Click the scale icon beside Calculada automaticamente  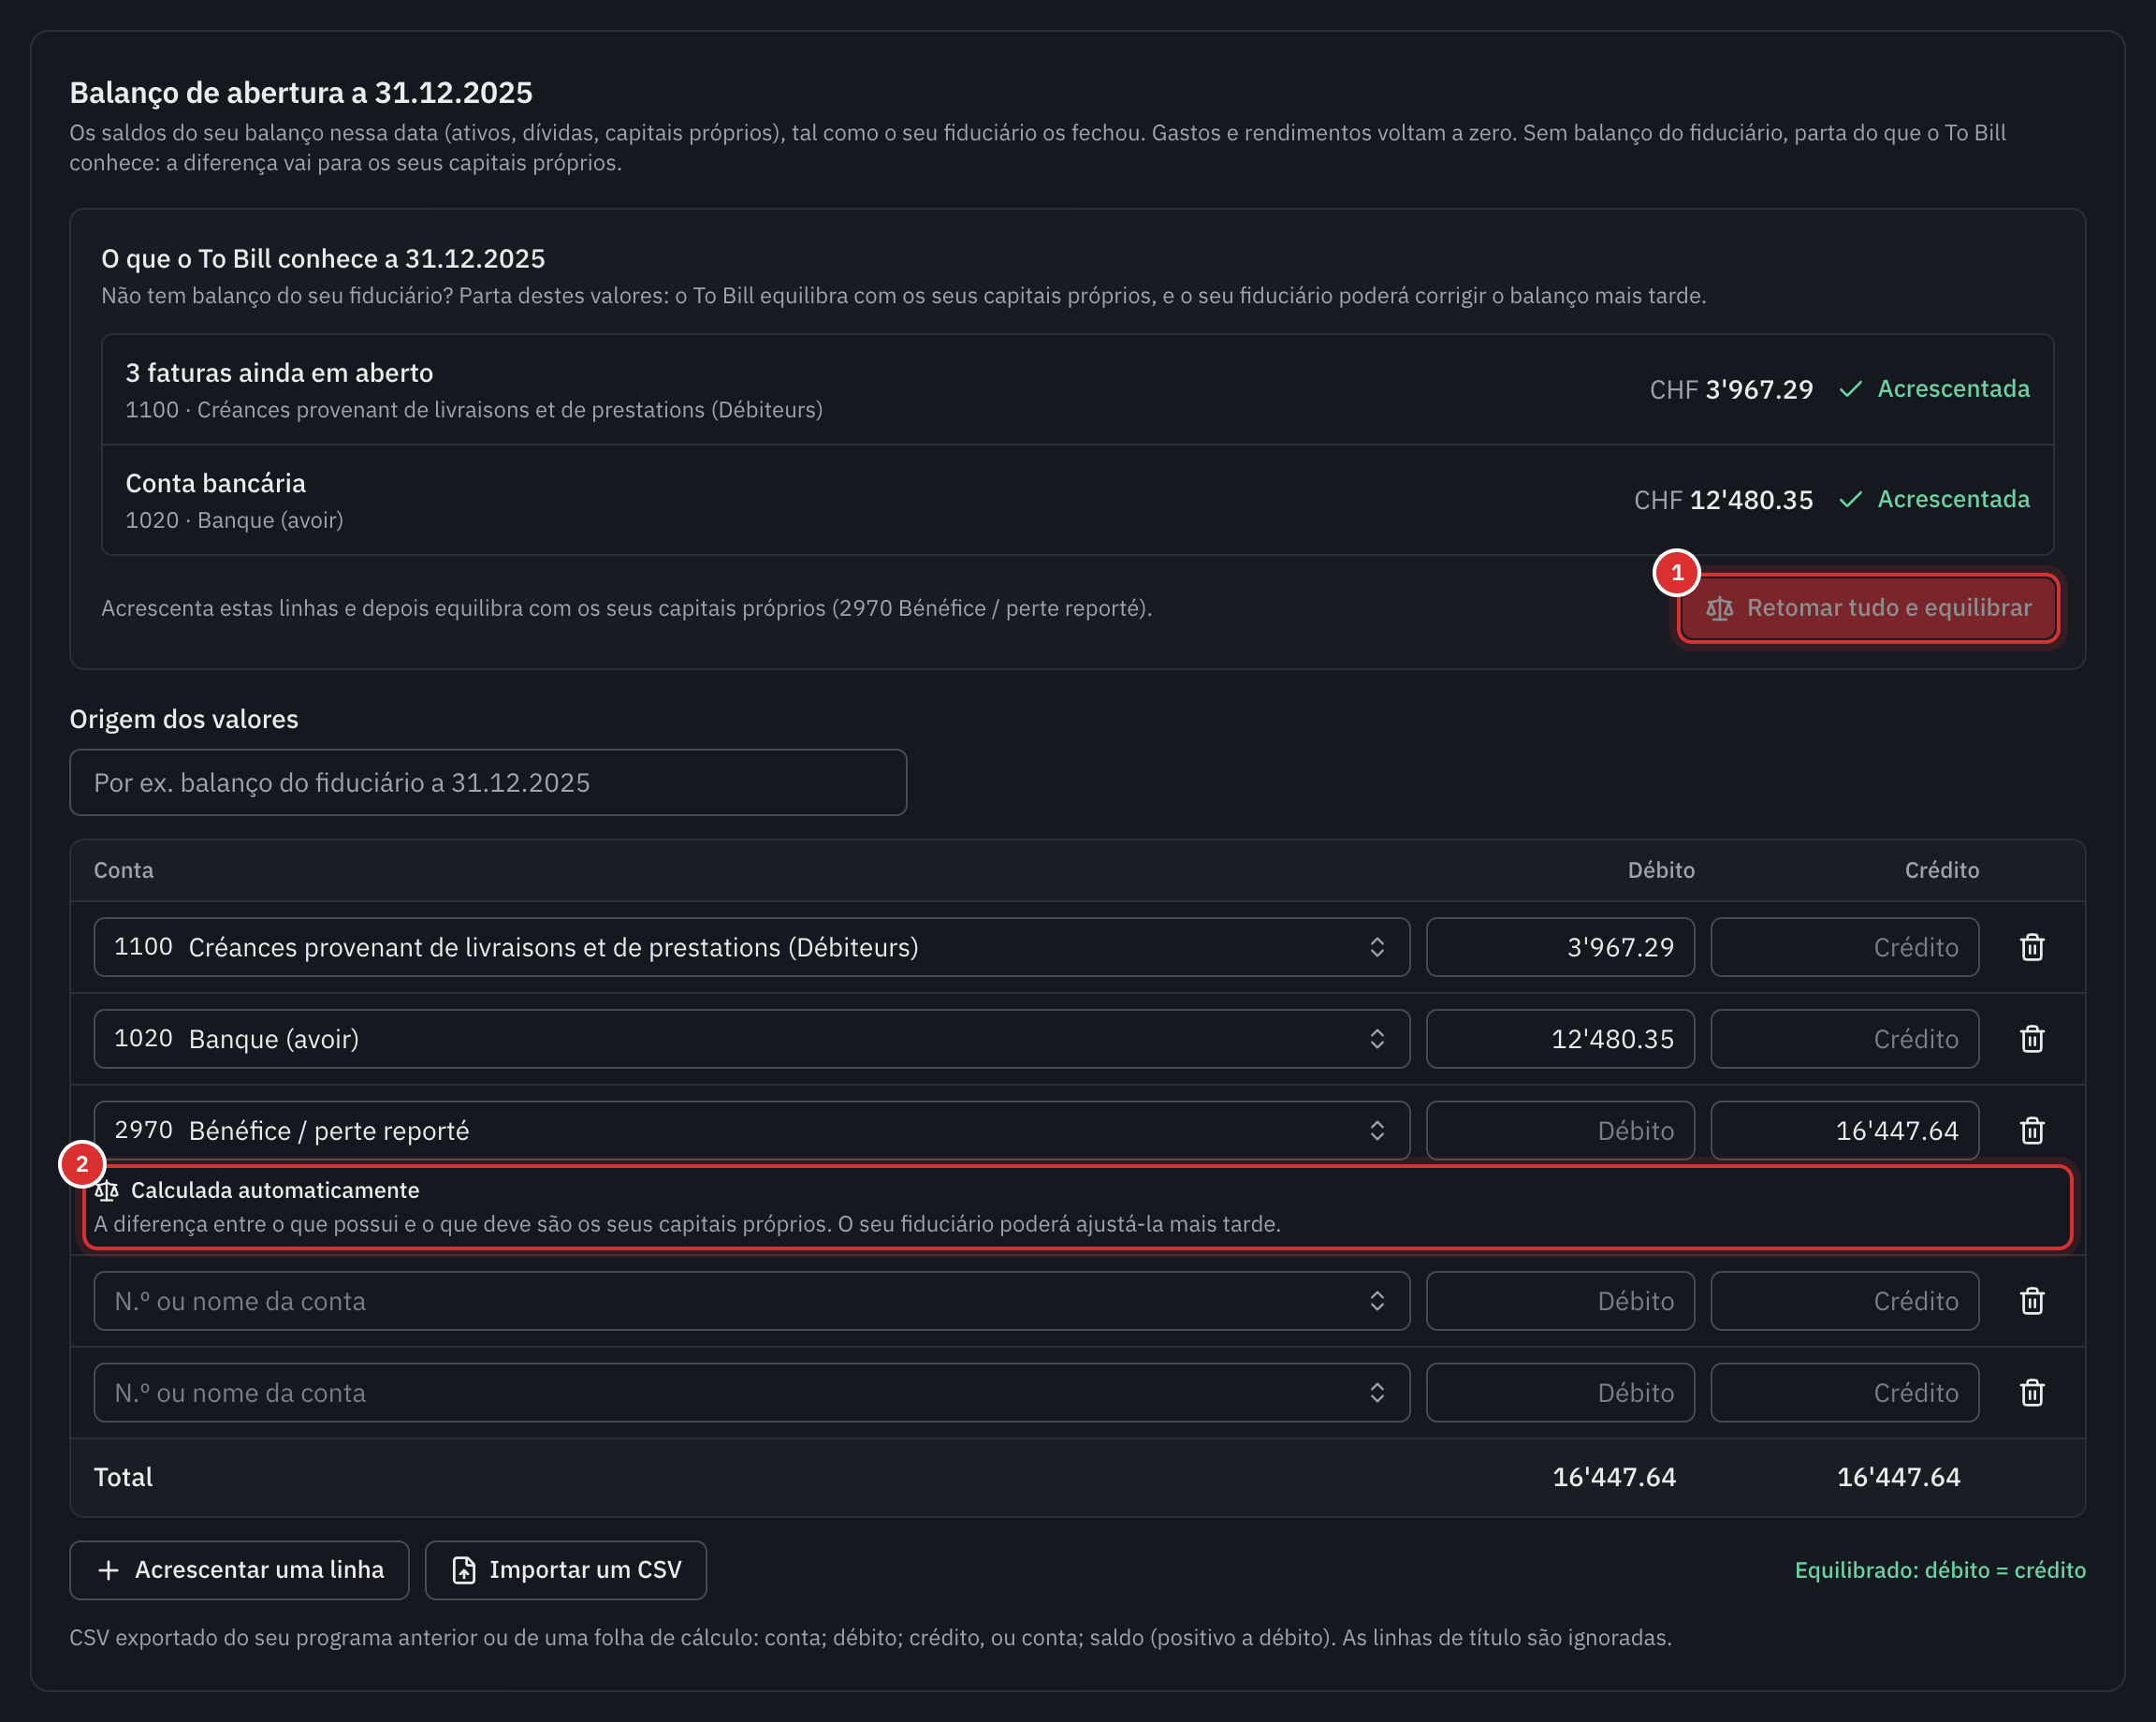point(107,1190)
